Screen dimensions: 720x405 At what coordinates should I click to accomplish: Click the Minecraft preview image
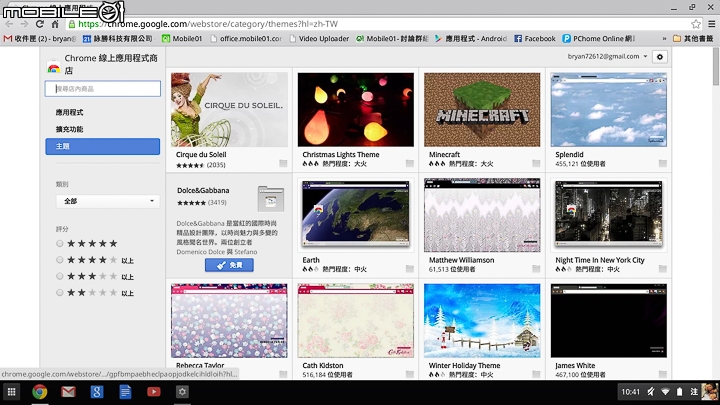(x=482, y=110)
